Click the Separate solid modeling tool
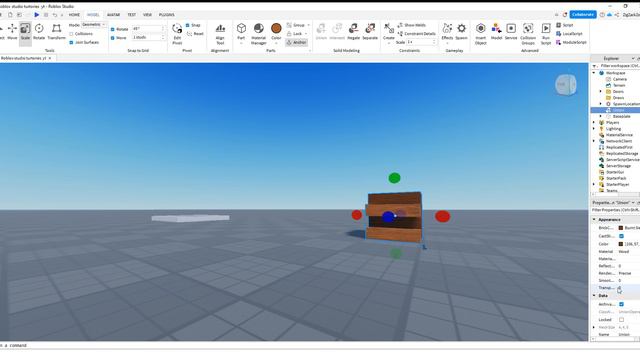Image resolution: width=640 pixels, height=360 pixels. click(x=370, y=32)
